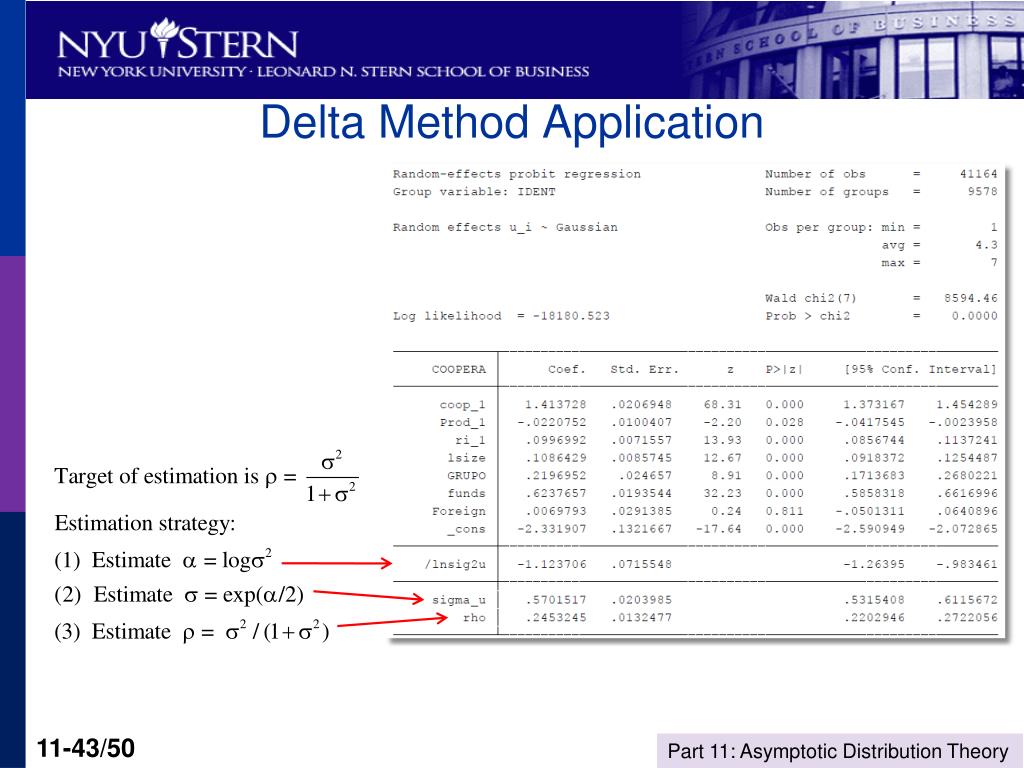Select 'Estimation strategy:' heading
The image size is (1024, 768).
tap(145, 524)
